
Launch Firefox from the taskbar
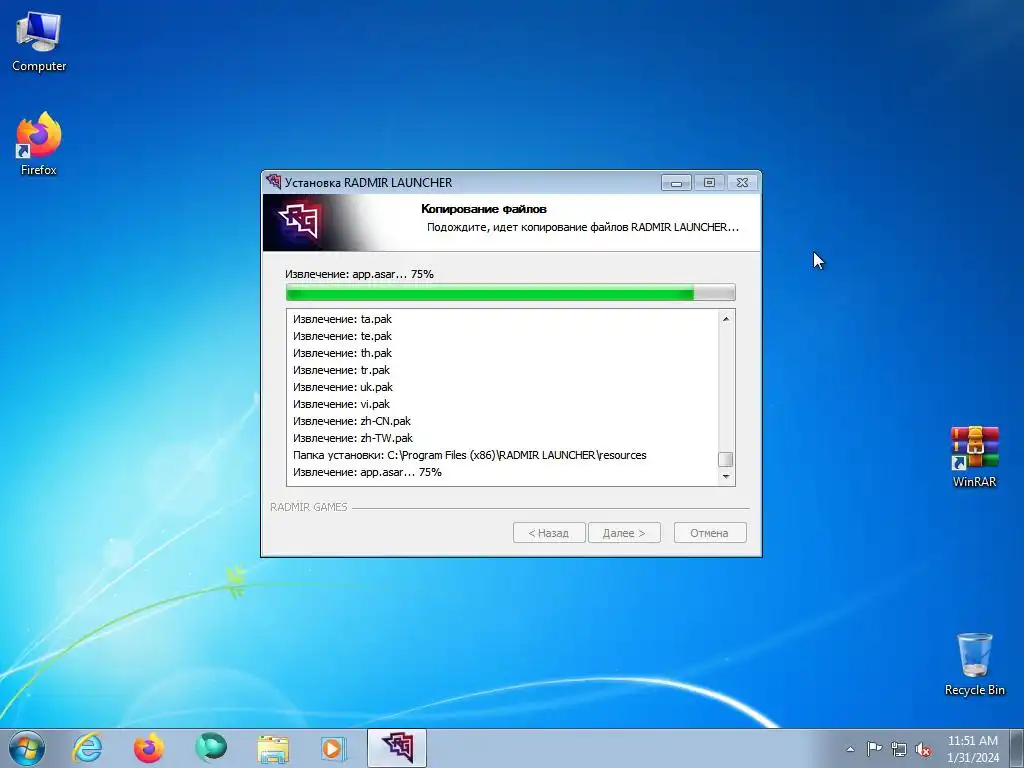coord(149,748)
